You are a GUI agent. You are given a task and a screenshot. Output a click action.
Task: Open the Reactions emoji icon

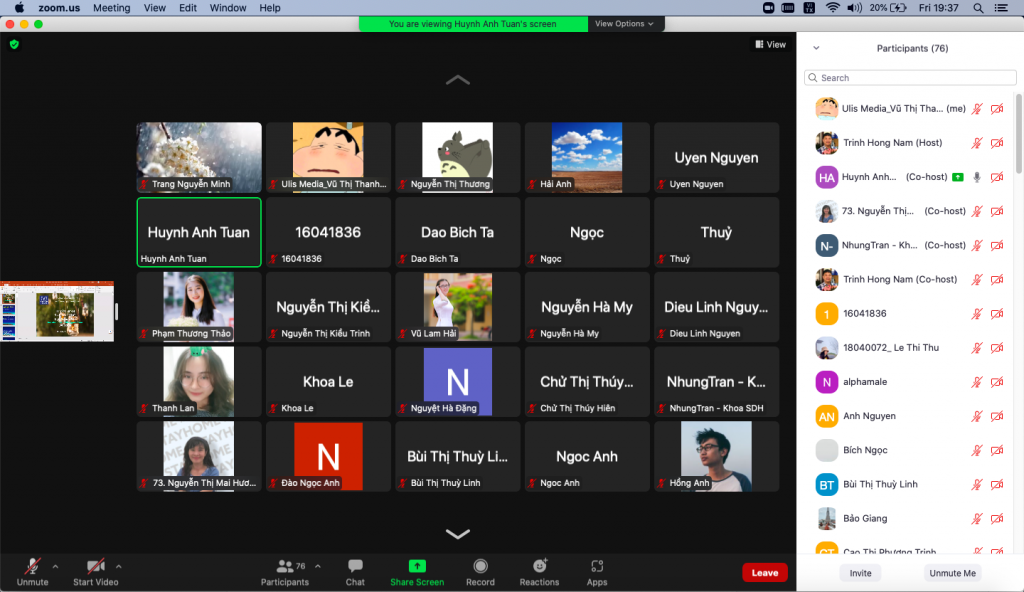coord(539,567)
